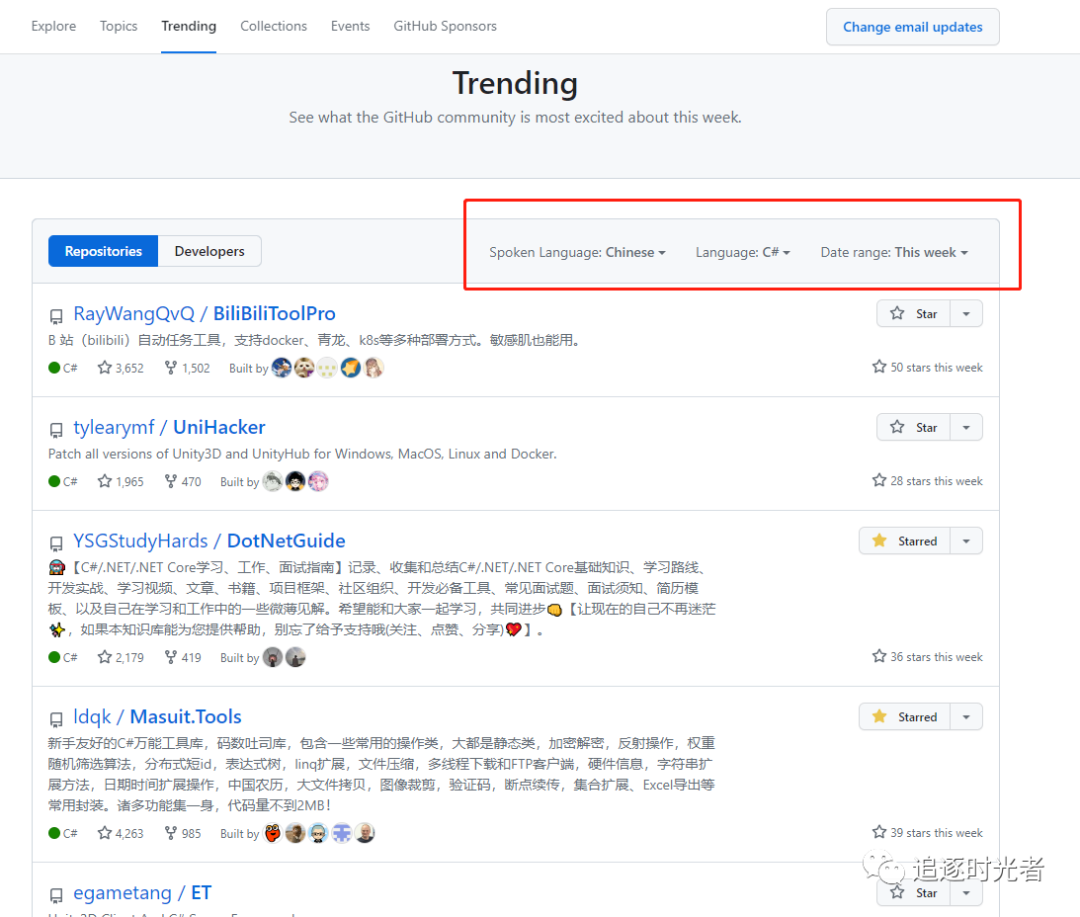
Task: Star the egametang ET repository
Action: [x=913, y=893]
